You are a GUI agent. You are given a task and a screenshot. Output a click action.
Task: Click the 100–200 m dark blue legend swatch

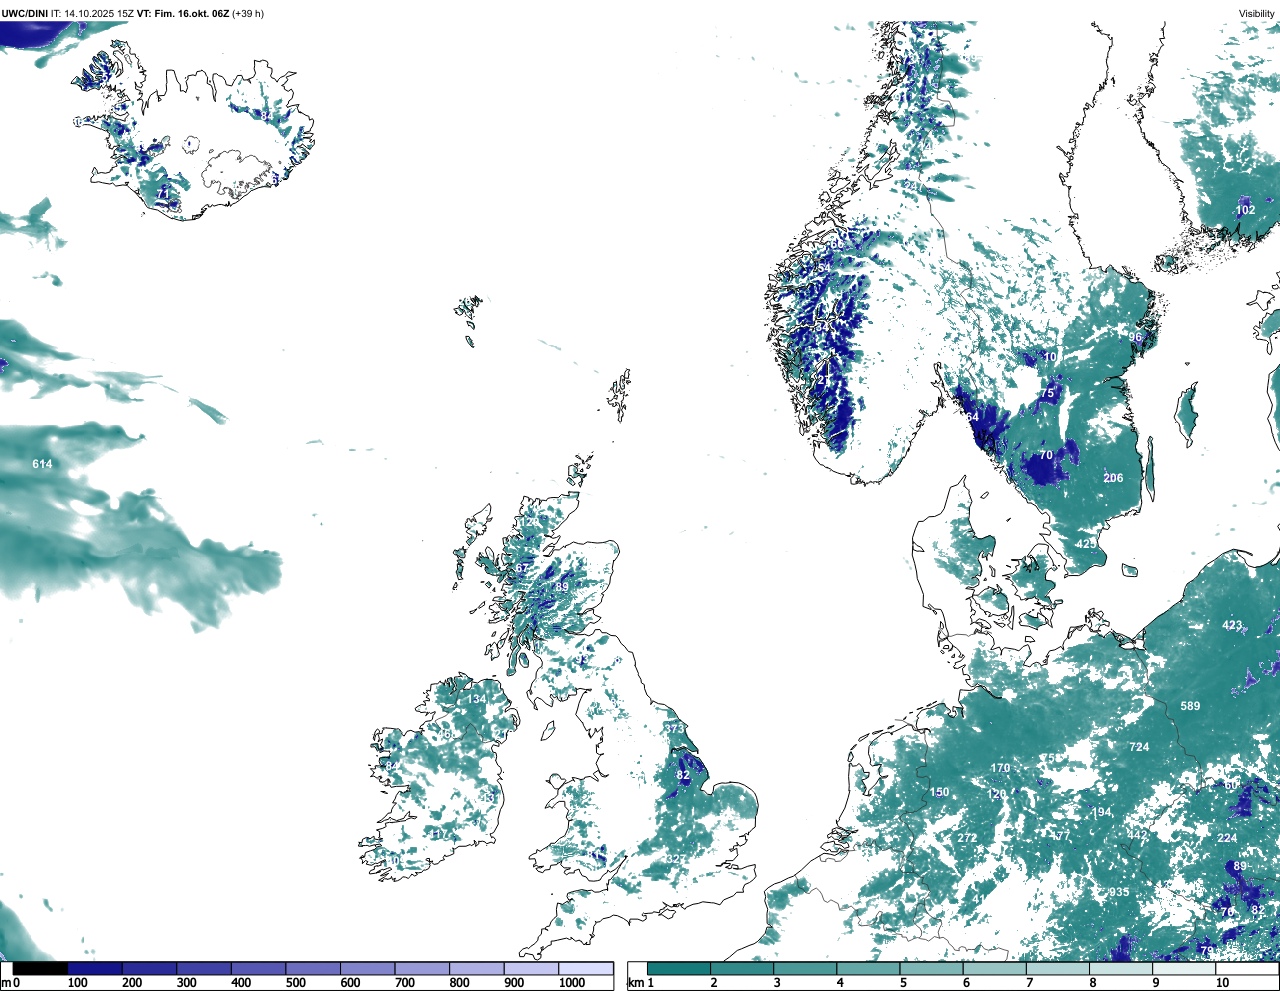click(x=95, y=968)
